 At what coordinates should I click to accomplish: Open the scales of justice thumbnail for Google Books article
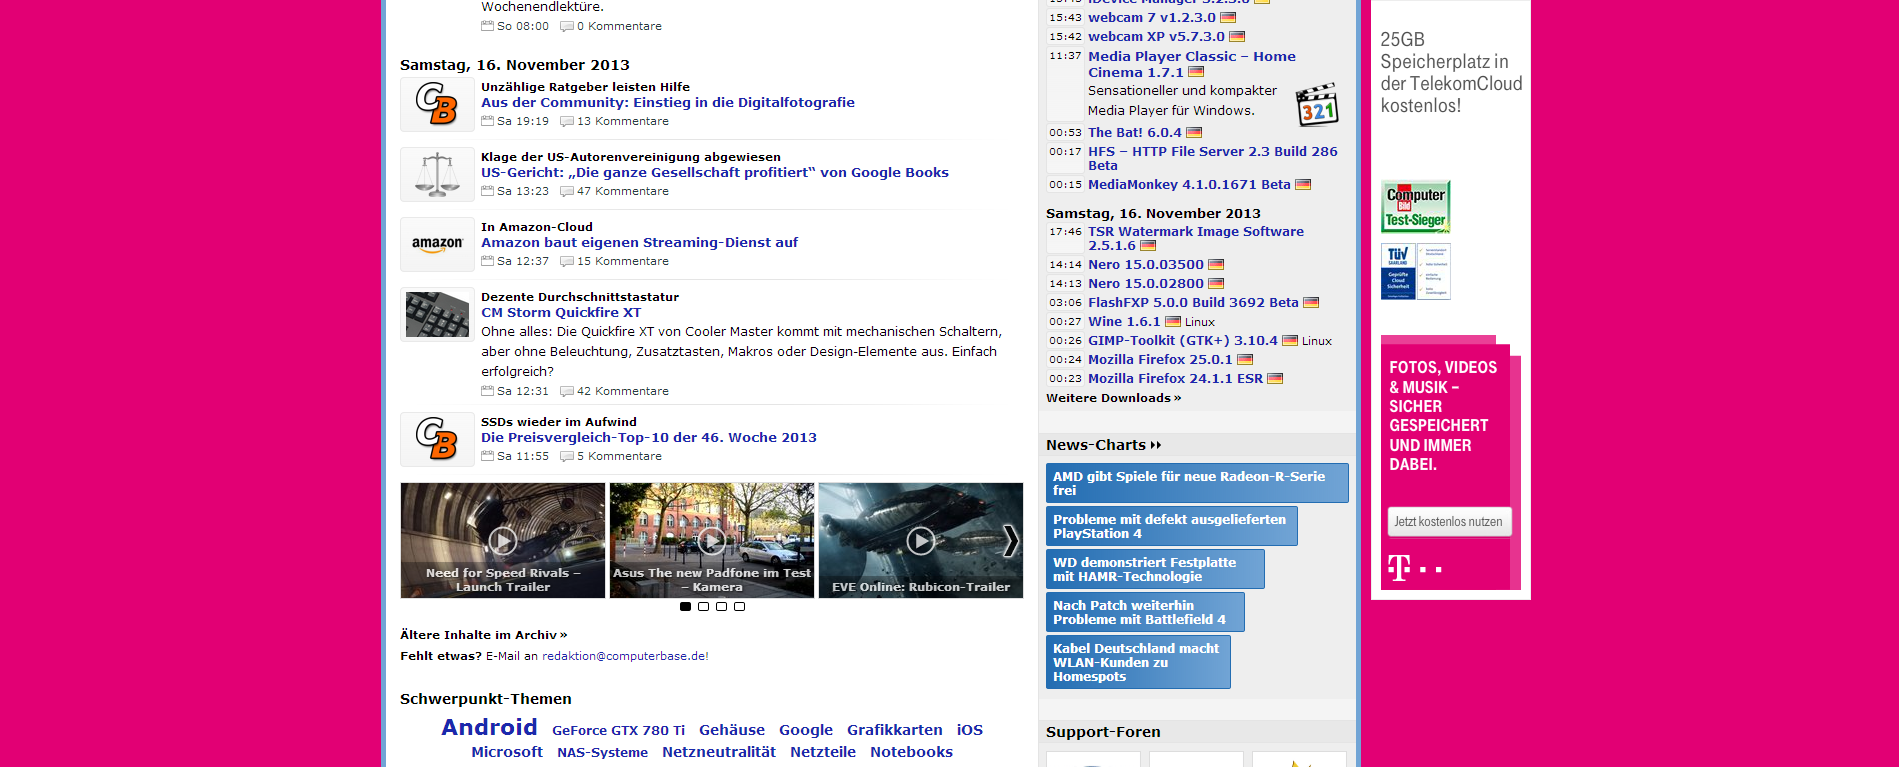(x=437, y=174)
